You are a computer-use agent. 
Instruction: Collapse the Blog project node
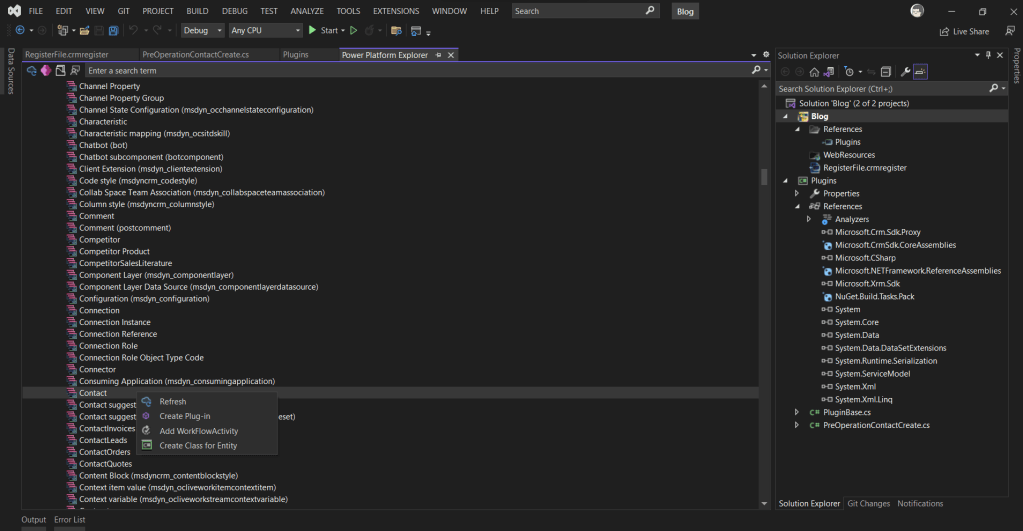pos(786,116)
